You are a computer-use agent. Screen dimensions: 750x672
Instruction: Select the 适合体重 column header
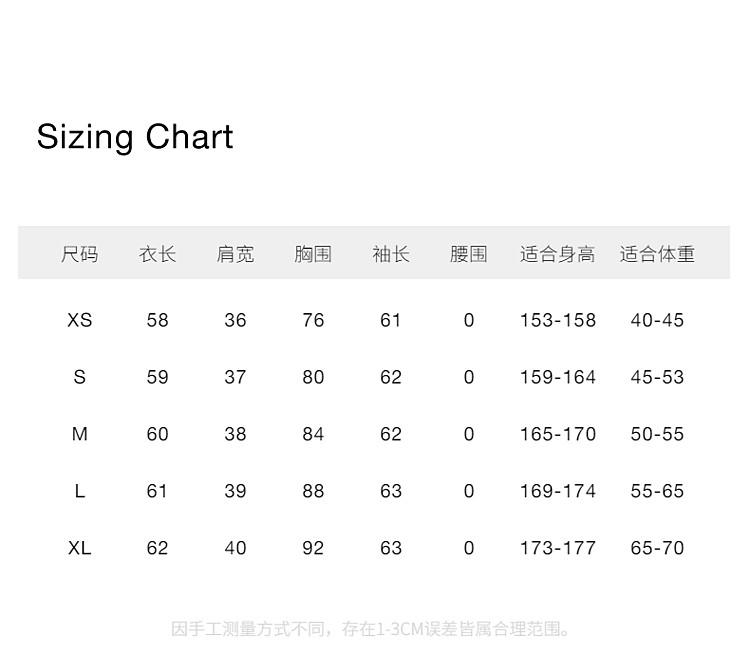point(657,254)
